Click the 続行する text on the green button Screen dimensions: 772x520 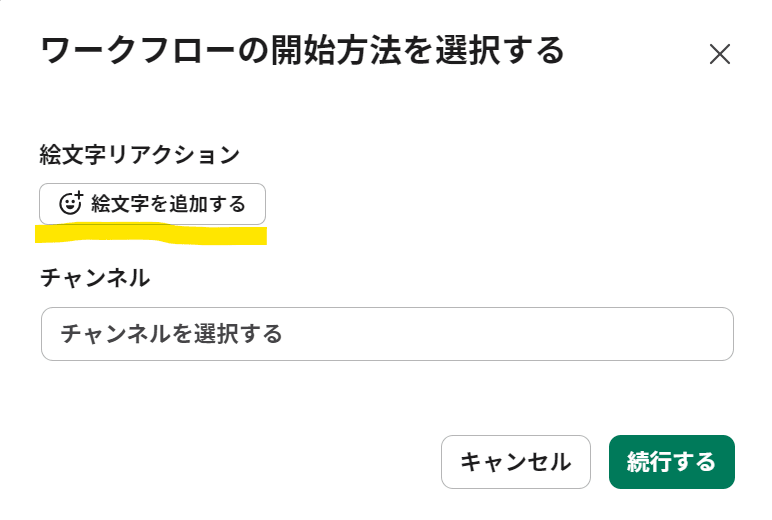[672, 462]
